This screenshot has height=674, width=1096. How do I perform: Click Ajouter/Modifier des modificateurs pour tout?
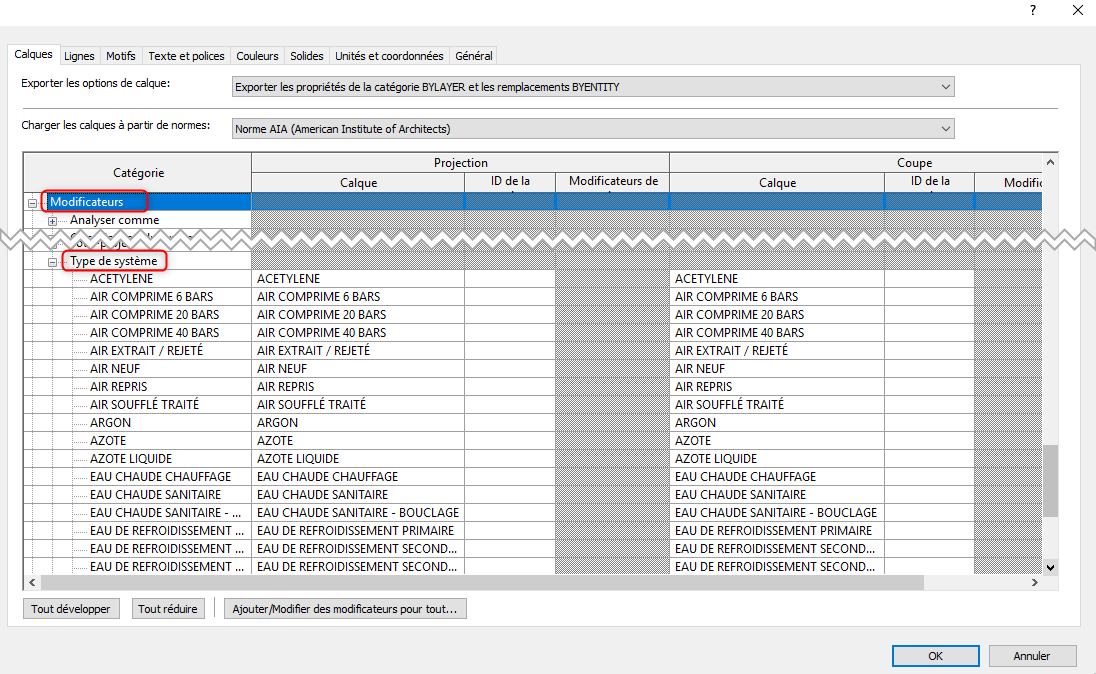pyautogui.click(x=345, y=608)
